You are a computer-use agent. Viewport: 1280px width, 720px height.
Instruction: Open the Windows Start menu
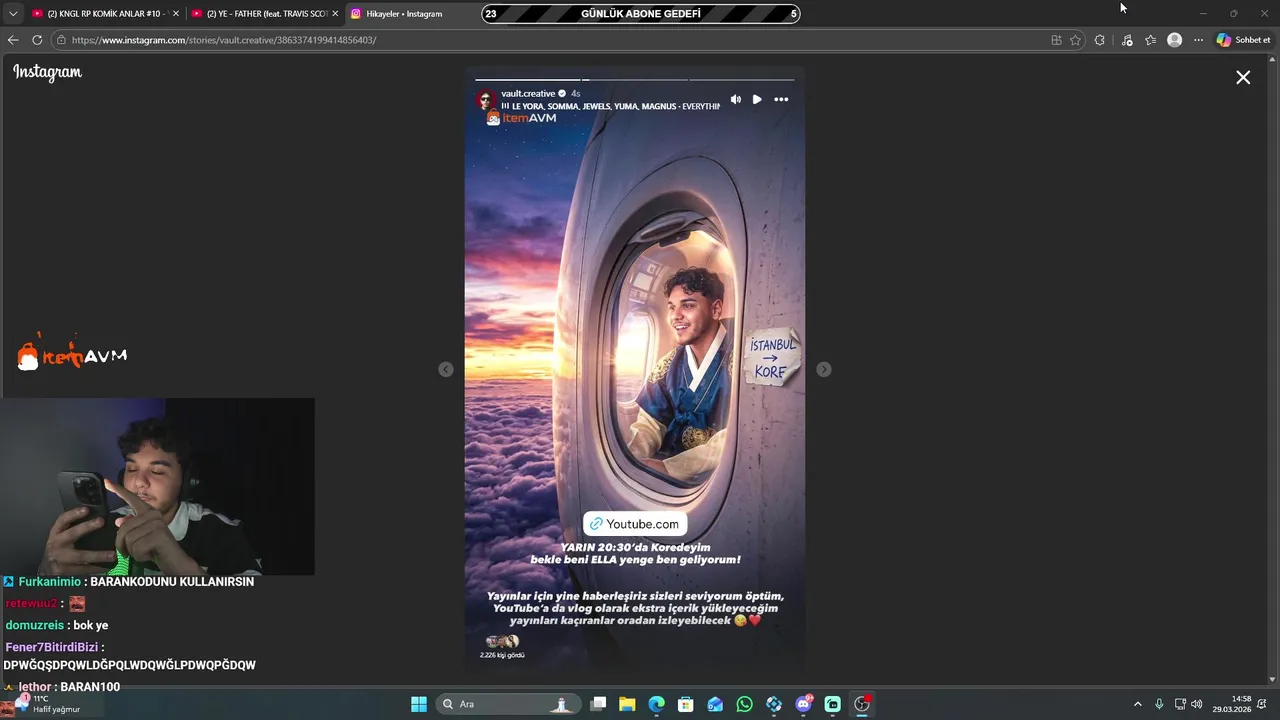tap(419, 704)
